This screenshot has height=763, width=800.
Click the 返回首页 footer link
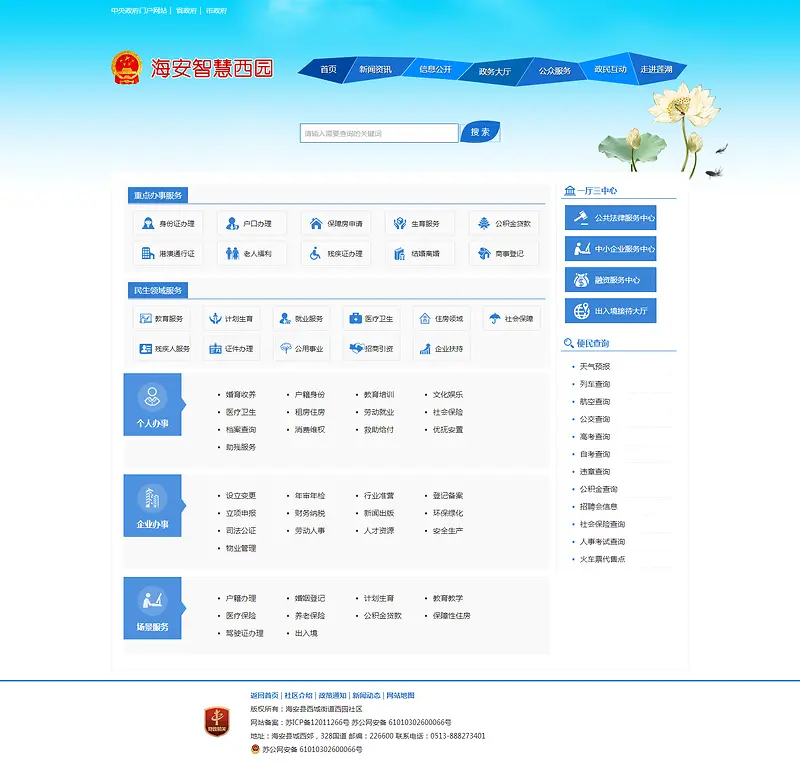tap(264, 695)
